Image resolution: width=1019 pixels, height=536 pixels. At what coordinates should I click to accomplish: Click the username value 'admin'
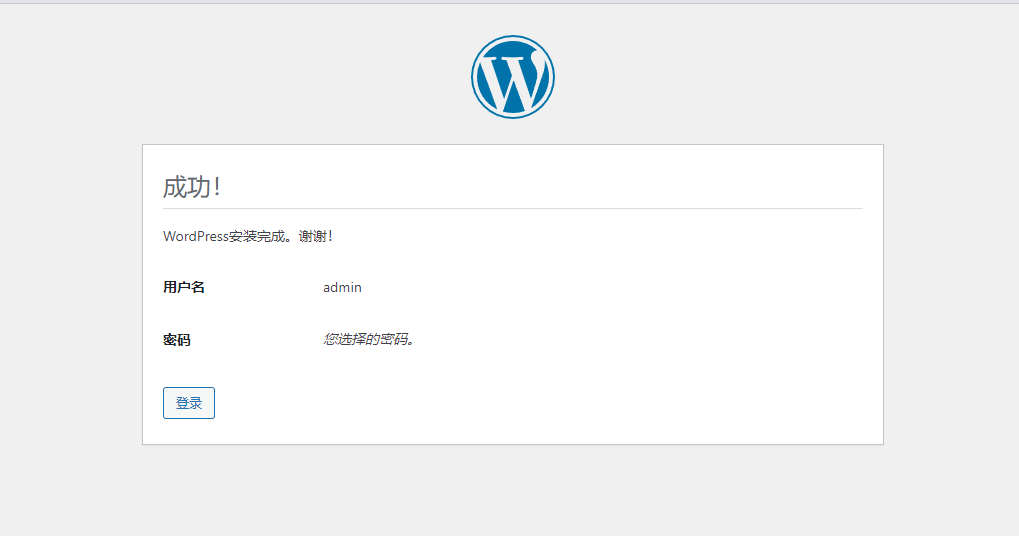(x=342, y=287)
